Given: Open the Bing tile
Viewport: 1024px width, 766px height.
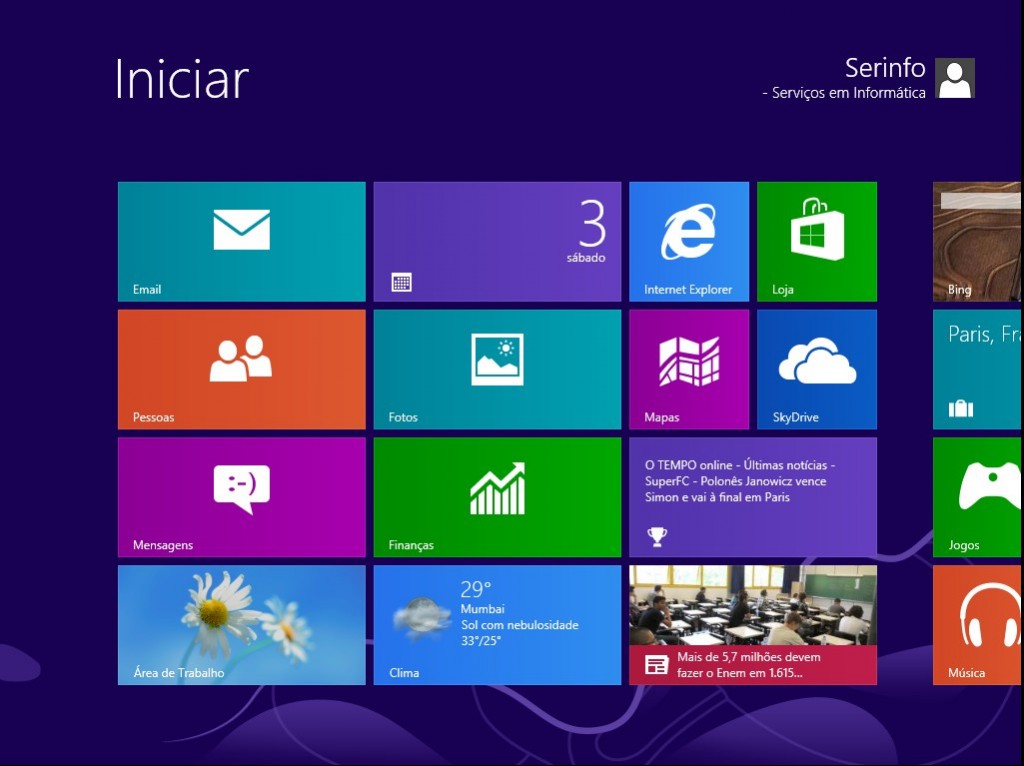Looking at the screenshot, I should (x=977, y=241).
